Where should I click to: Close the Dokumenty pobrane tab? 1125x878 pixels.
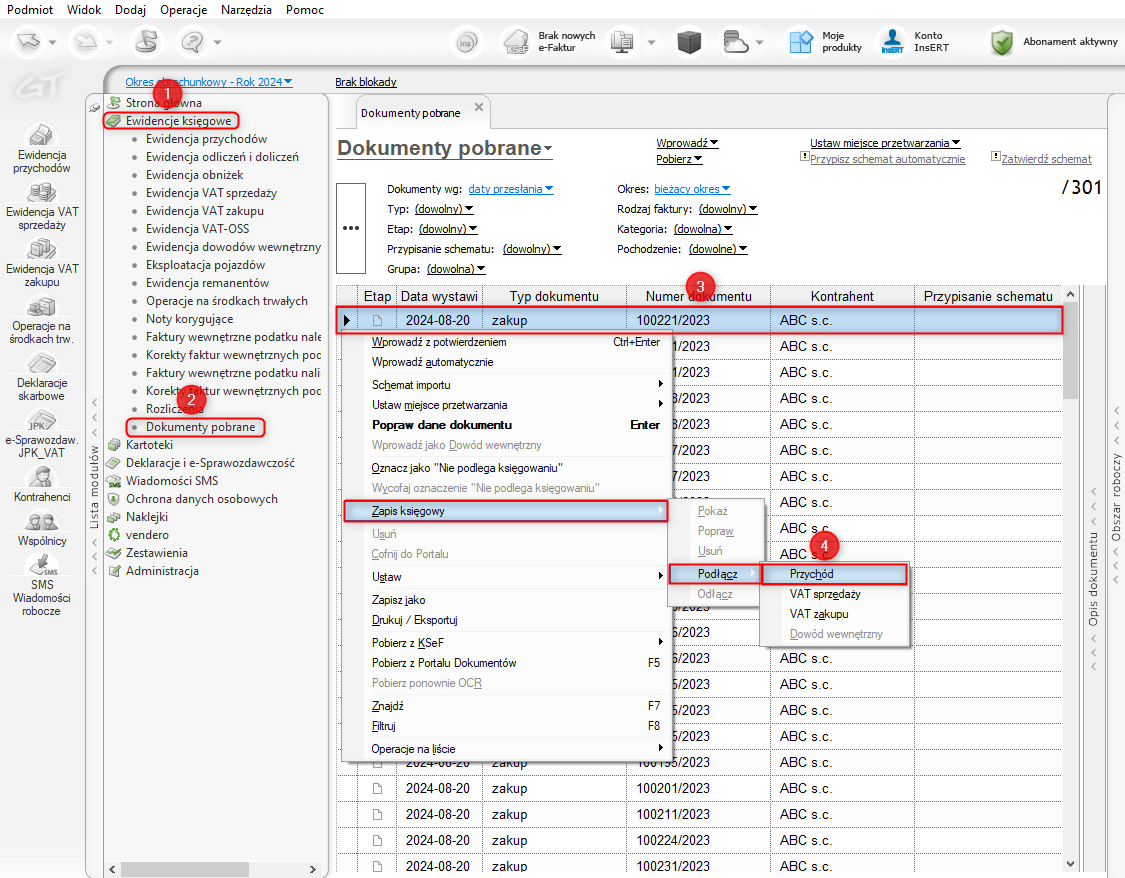[479, 107]
